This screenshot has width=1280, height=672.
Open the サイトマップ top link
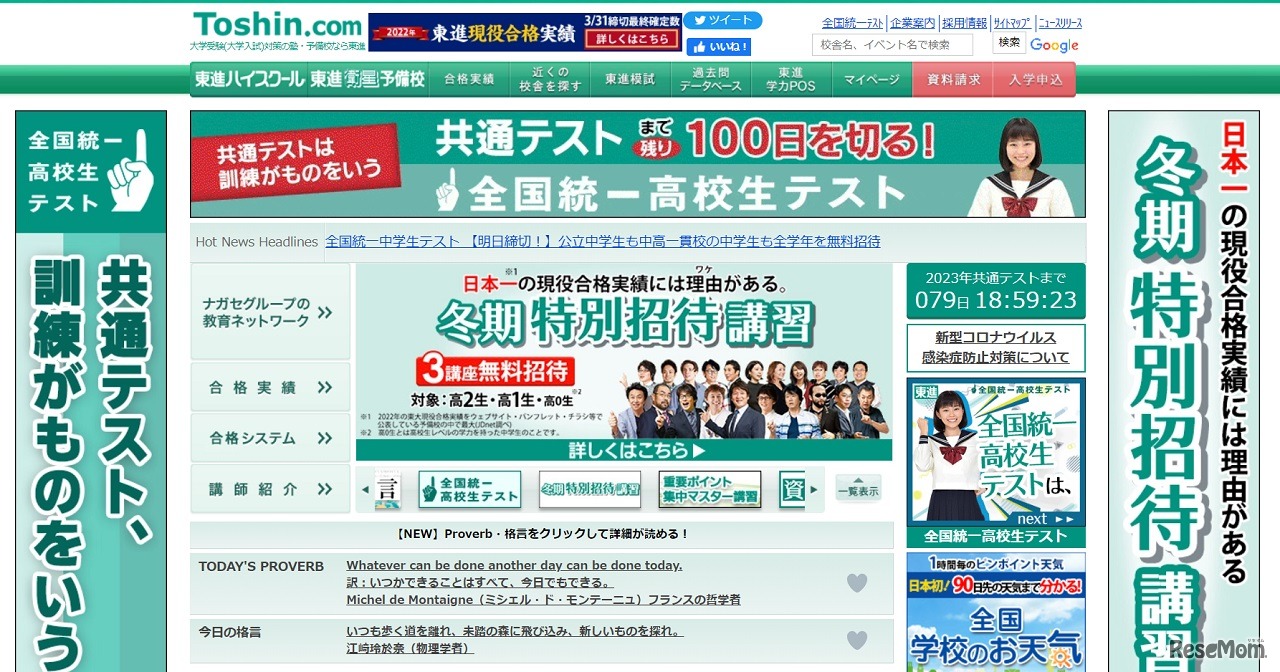pos(1012,23)
